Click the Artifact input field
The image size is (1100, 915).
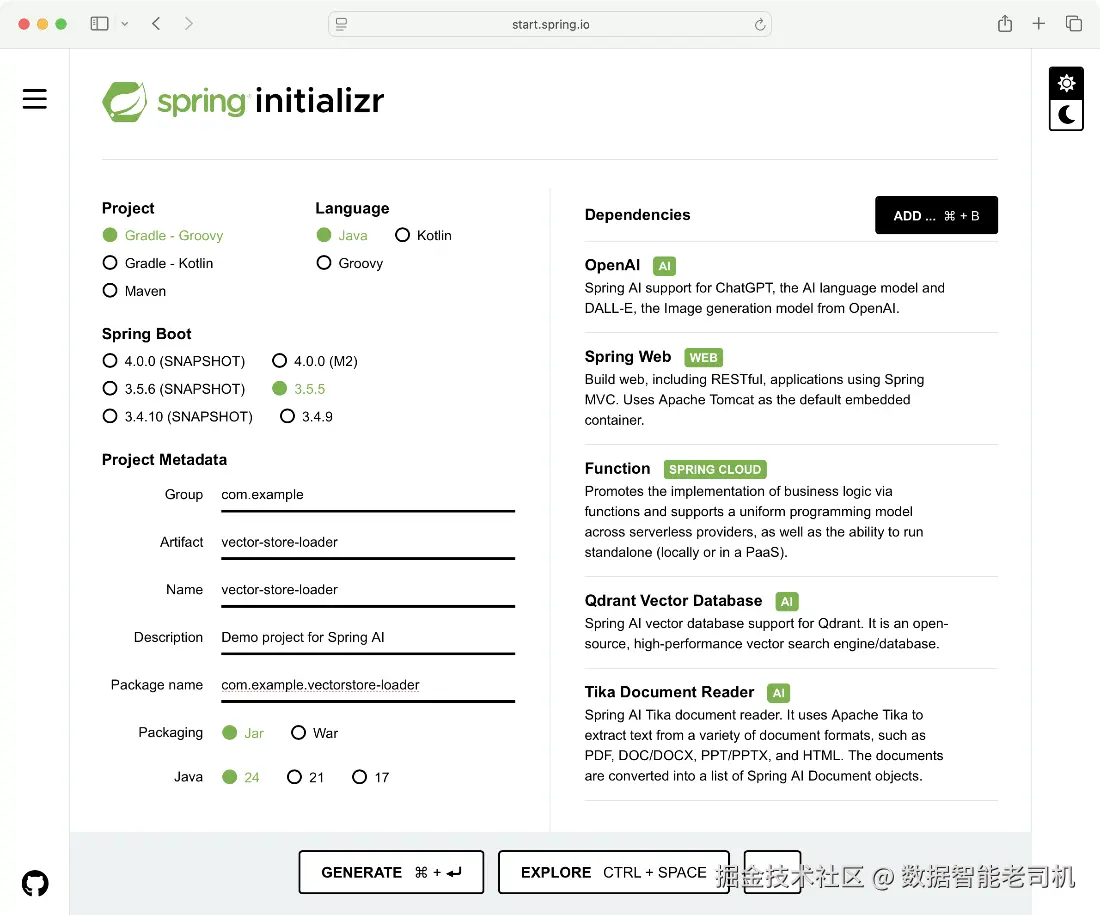pyautogui.click(x=368, y=543)
